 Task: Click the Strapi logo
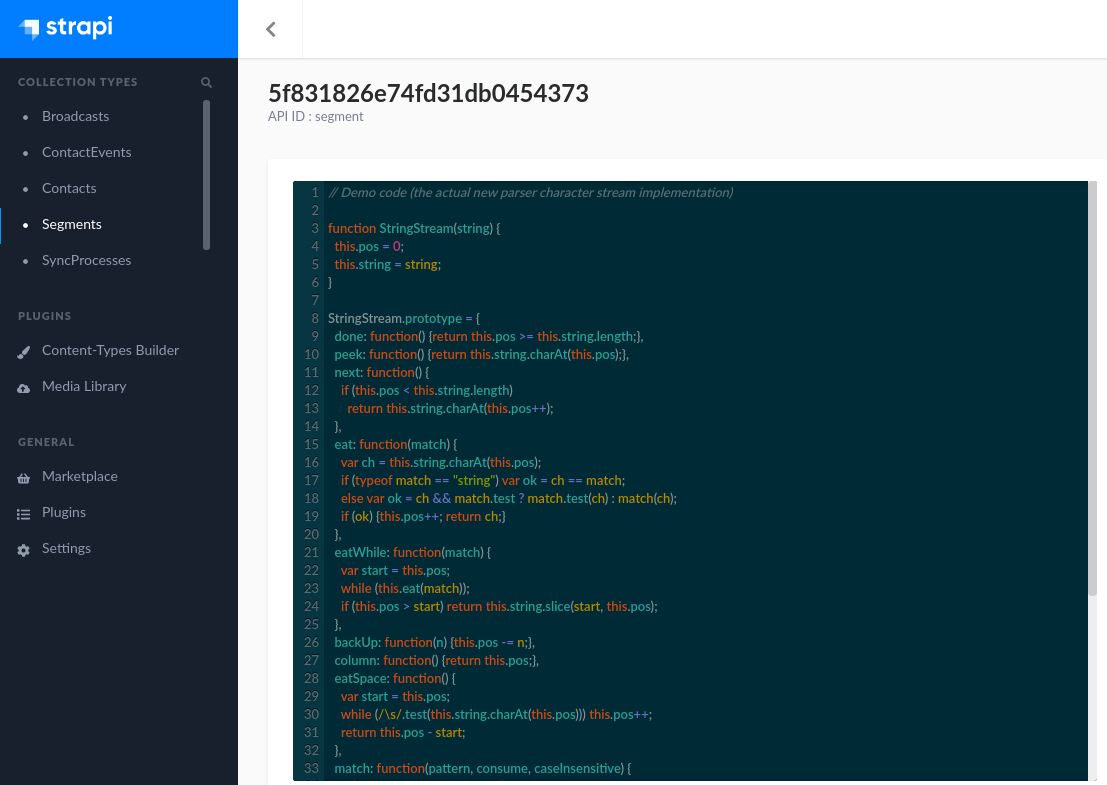(65, 28)
